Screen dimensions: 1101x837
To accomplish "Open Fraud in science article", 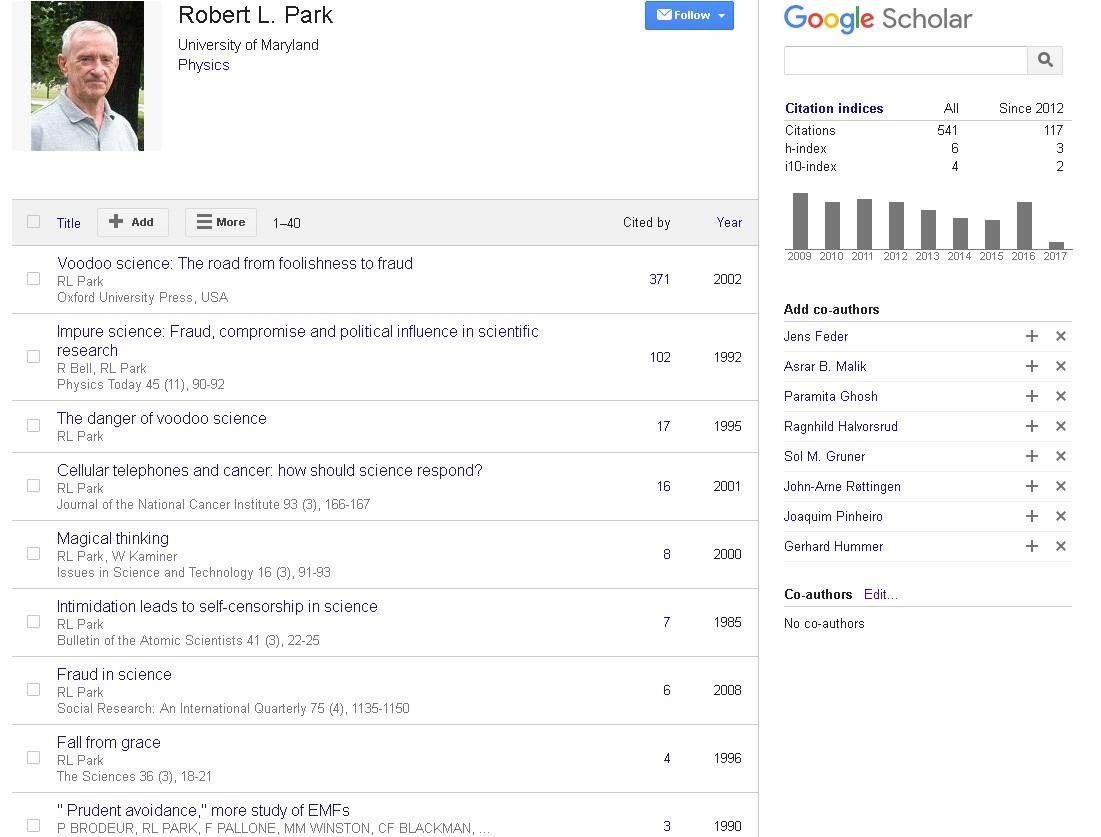I will coord(114,675).
